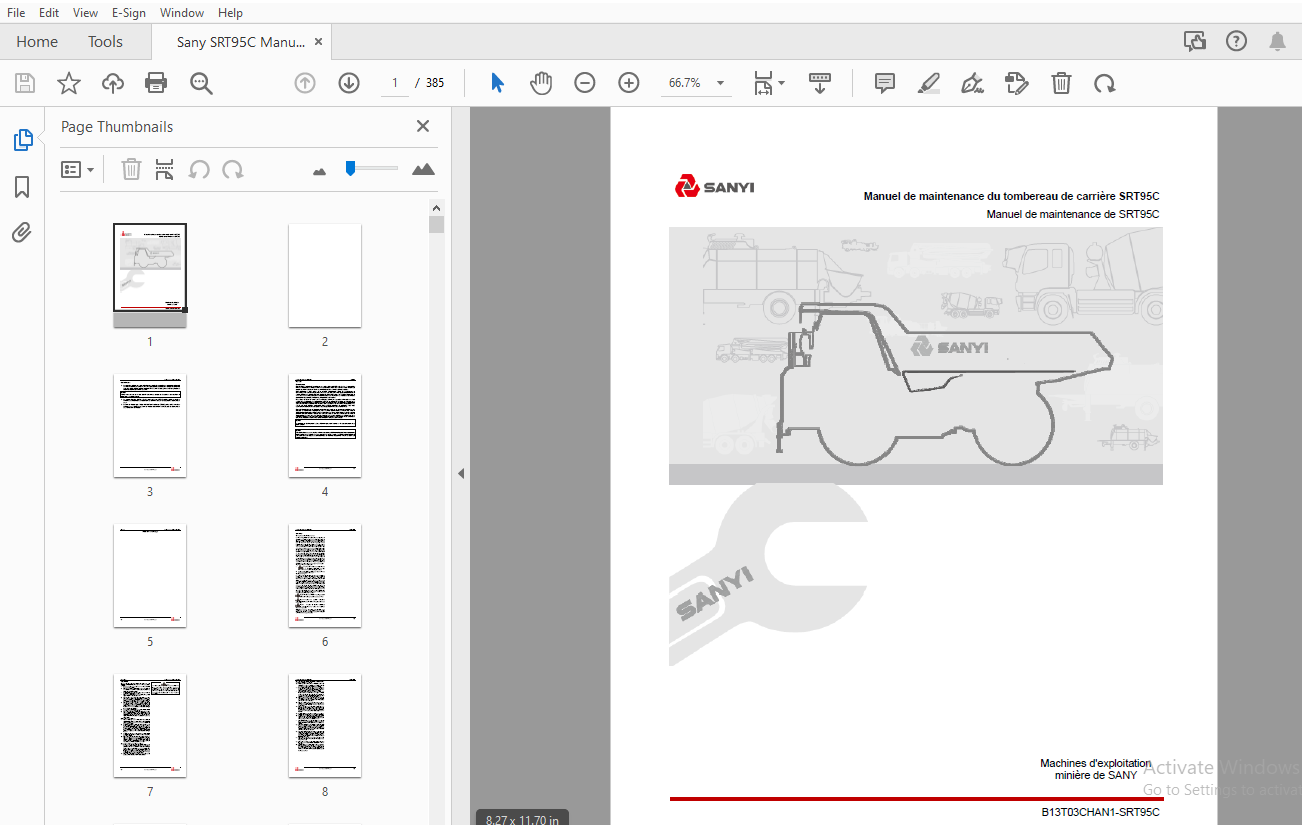Select page 3 thumbnail
1302x825 pixels.
pyautogui.click(x=150, y=426)
